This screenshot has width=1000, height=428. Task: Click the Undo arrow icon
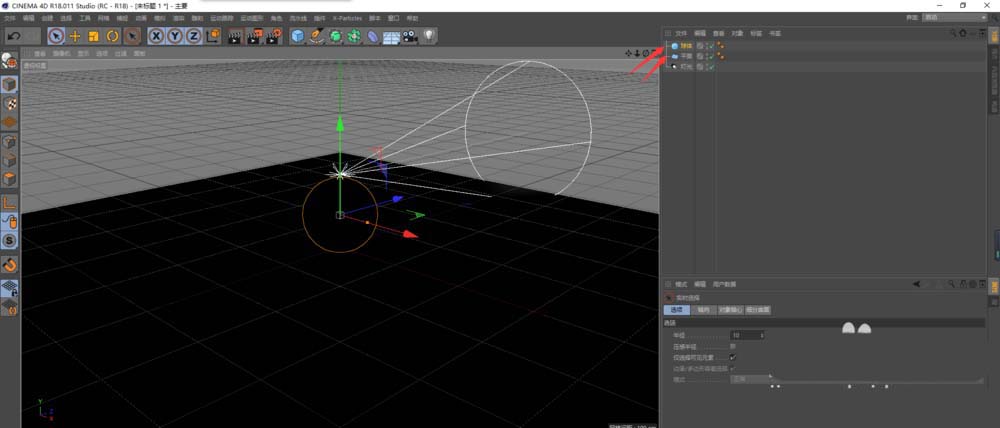pyautogui.click(x=13, y=36)
